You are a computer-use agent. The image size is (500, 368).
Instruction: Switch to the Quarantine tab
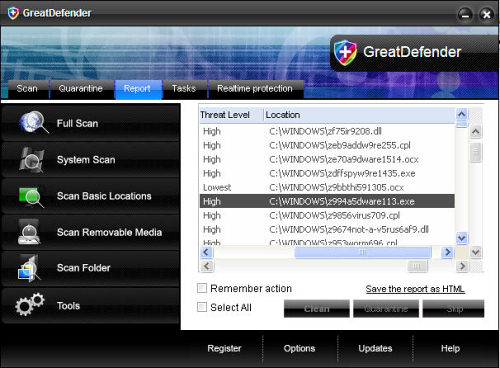tap(81, 89)
